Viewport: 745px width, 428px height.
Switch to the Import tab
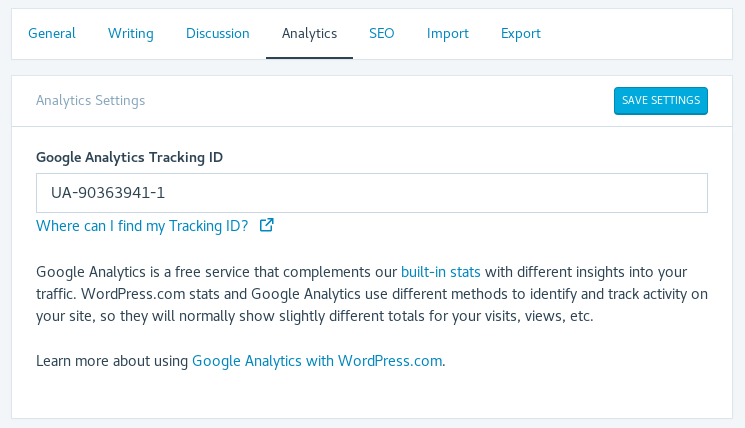point(448,33)
